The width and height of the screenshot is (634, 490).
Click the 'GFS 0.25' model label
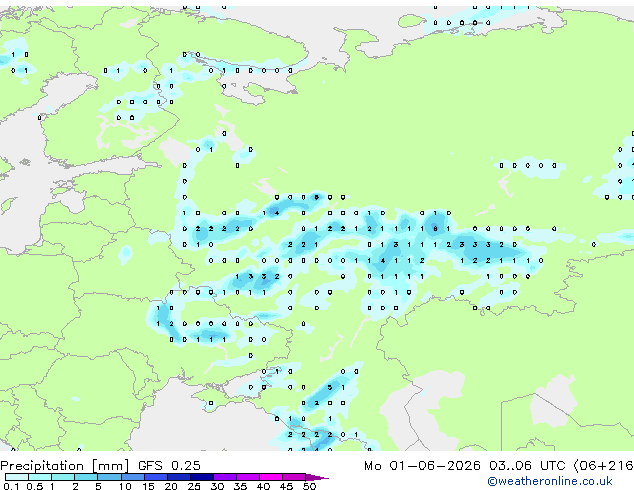[169, 465]
